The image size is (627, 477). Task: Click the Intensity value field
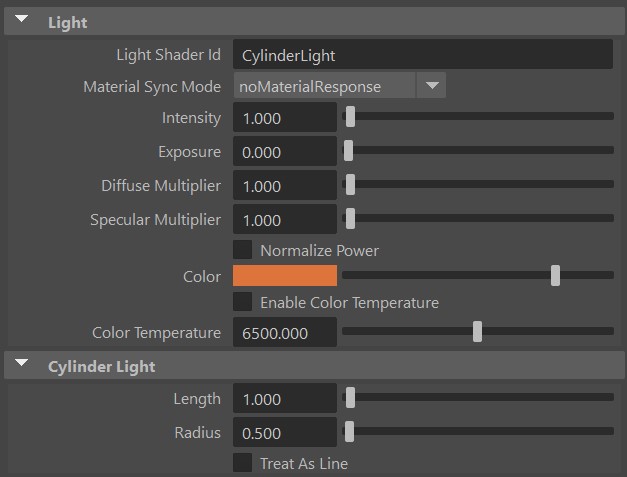pos(284,118)
